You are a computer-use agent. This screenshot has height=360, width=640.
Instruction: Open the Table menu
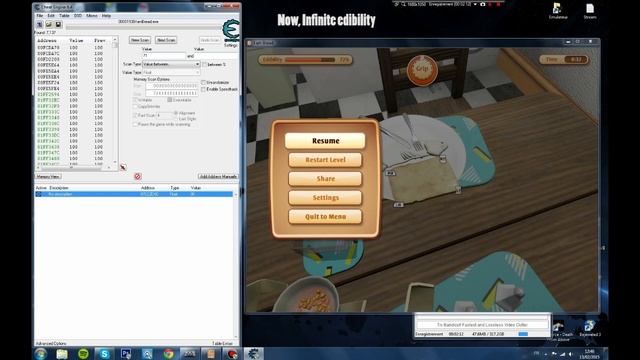click(x=64, y=16)
